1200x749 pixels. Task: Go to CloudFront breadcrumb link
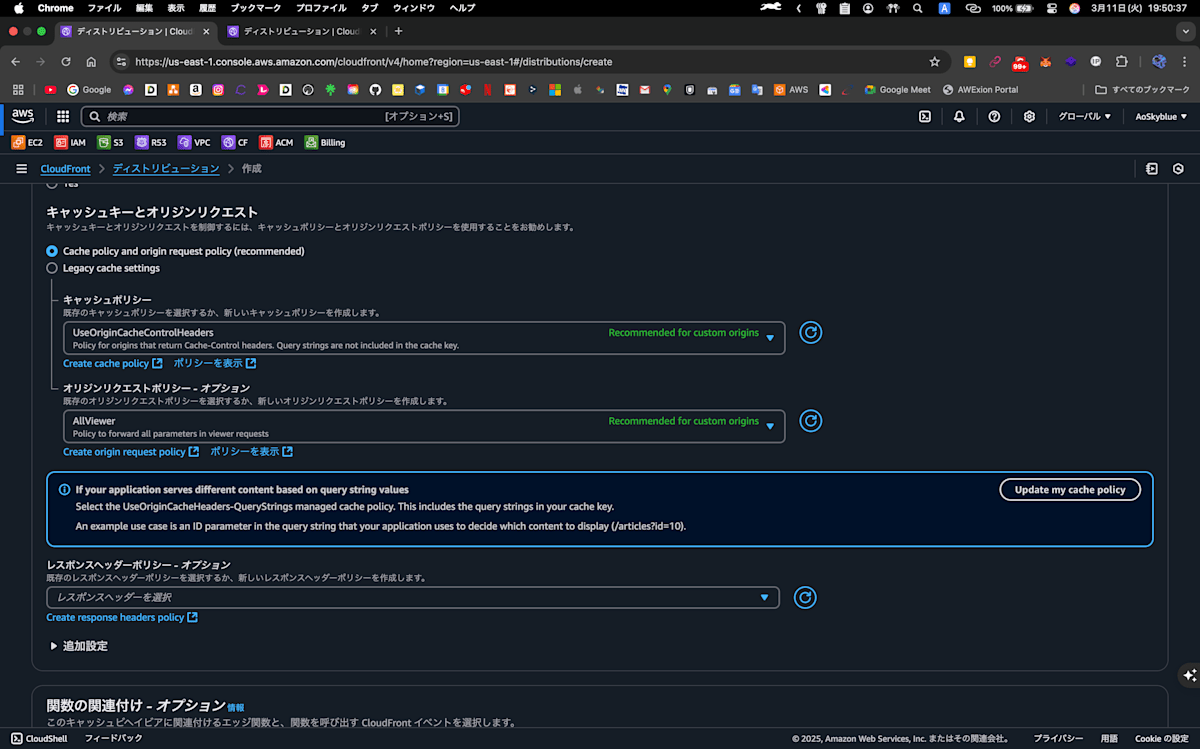pyautogui.click(x=65, y=169)
